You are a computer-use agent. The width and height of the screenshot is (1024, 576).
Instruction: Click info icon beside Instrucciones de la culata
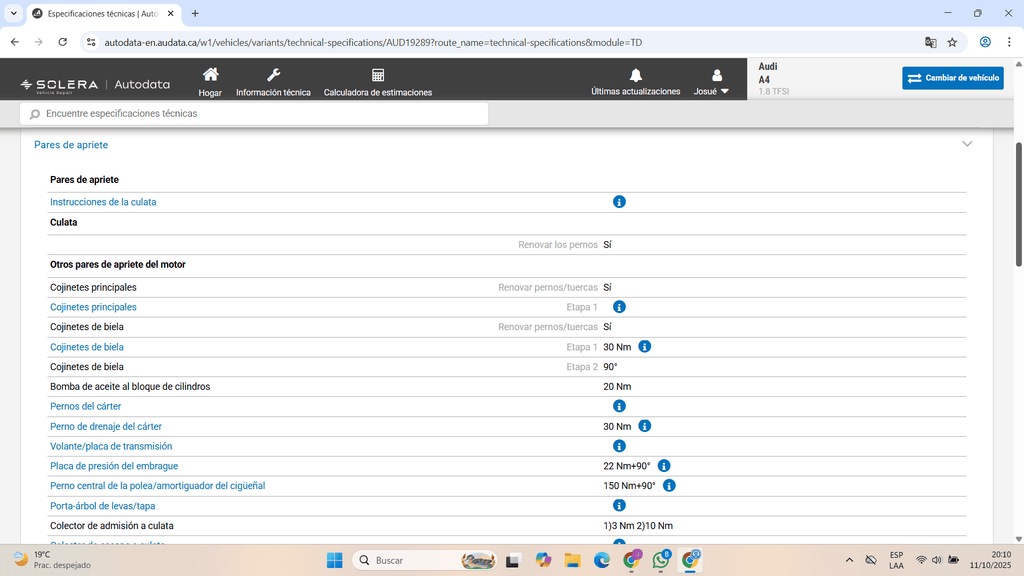619,202
